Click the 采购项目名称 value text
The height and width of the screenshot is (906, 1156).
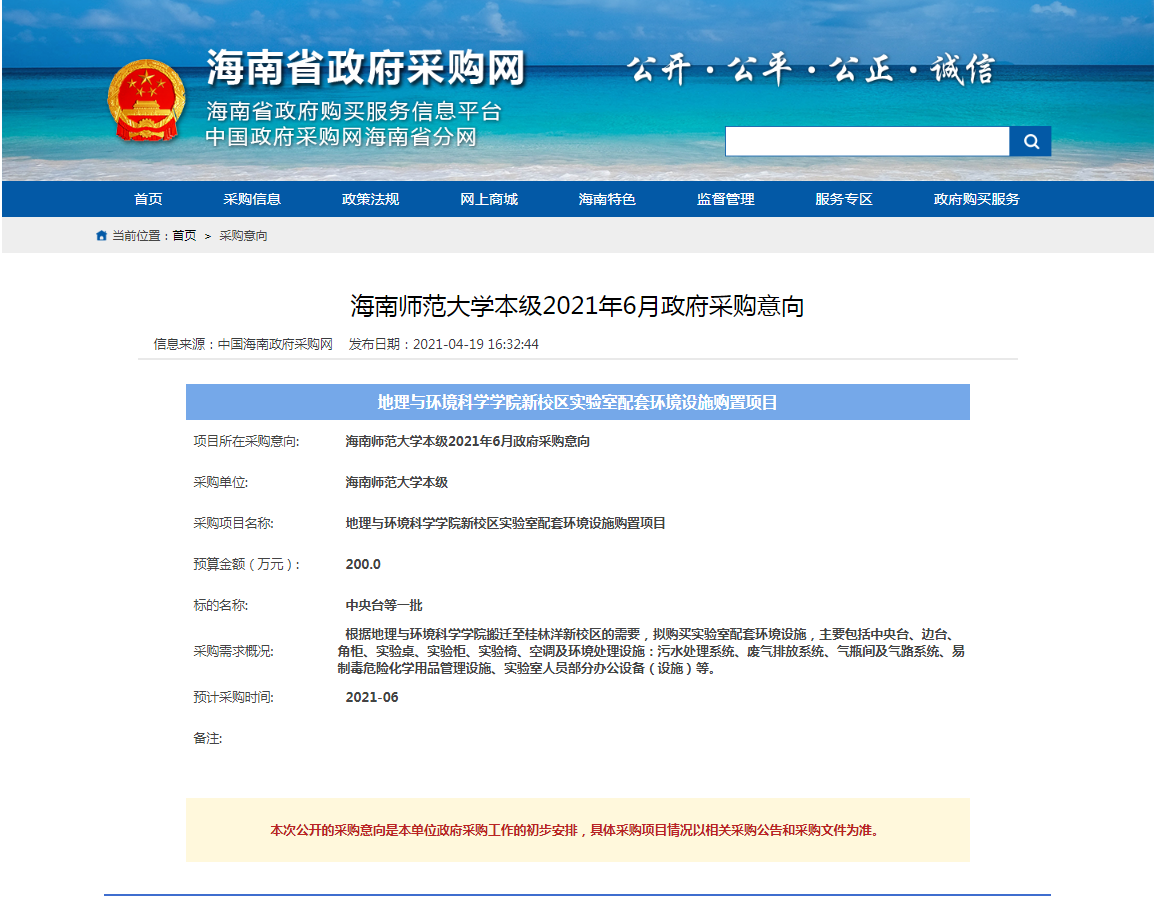point(505,523)
